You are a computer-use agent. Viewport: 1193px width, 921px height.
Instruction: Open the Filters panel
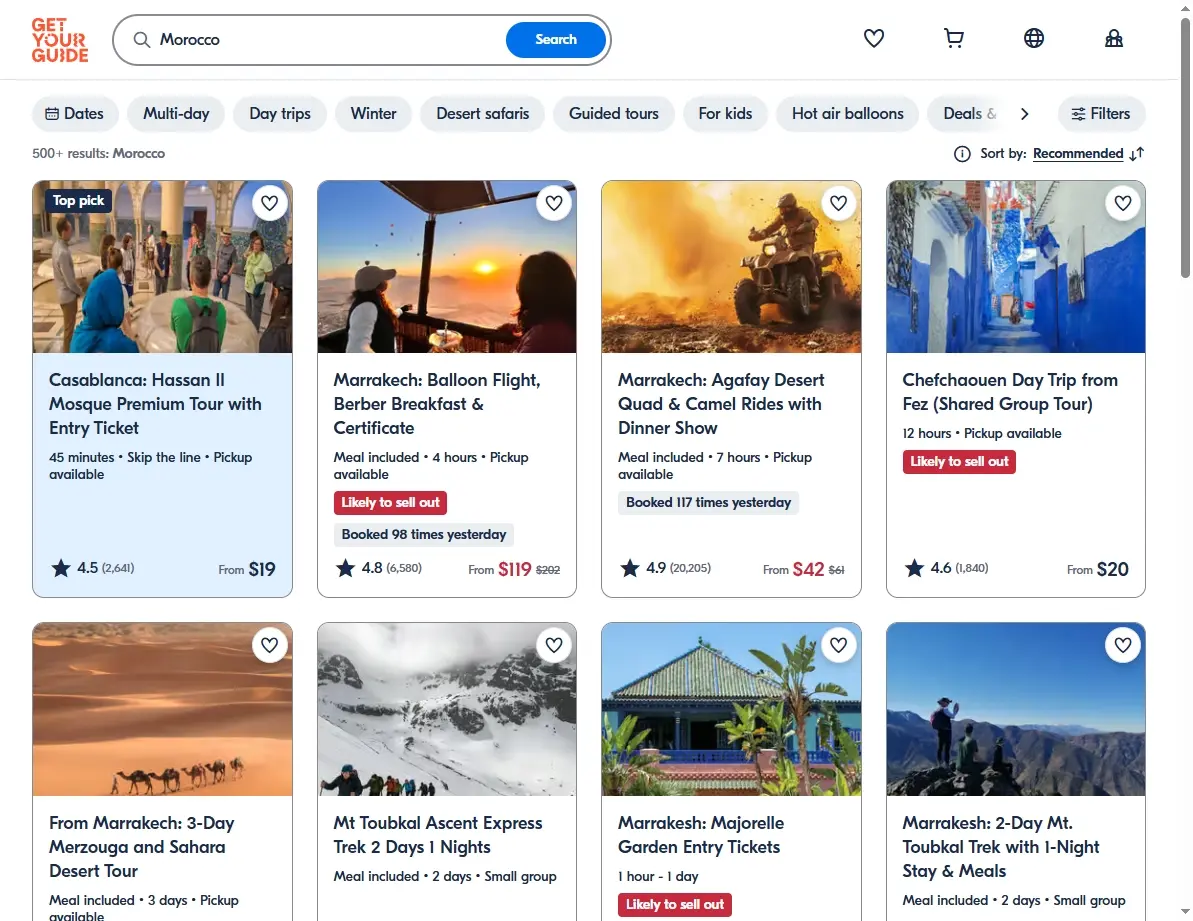pos(1101,113)
